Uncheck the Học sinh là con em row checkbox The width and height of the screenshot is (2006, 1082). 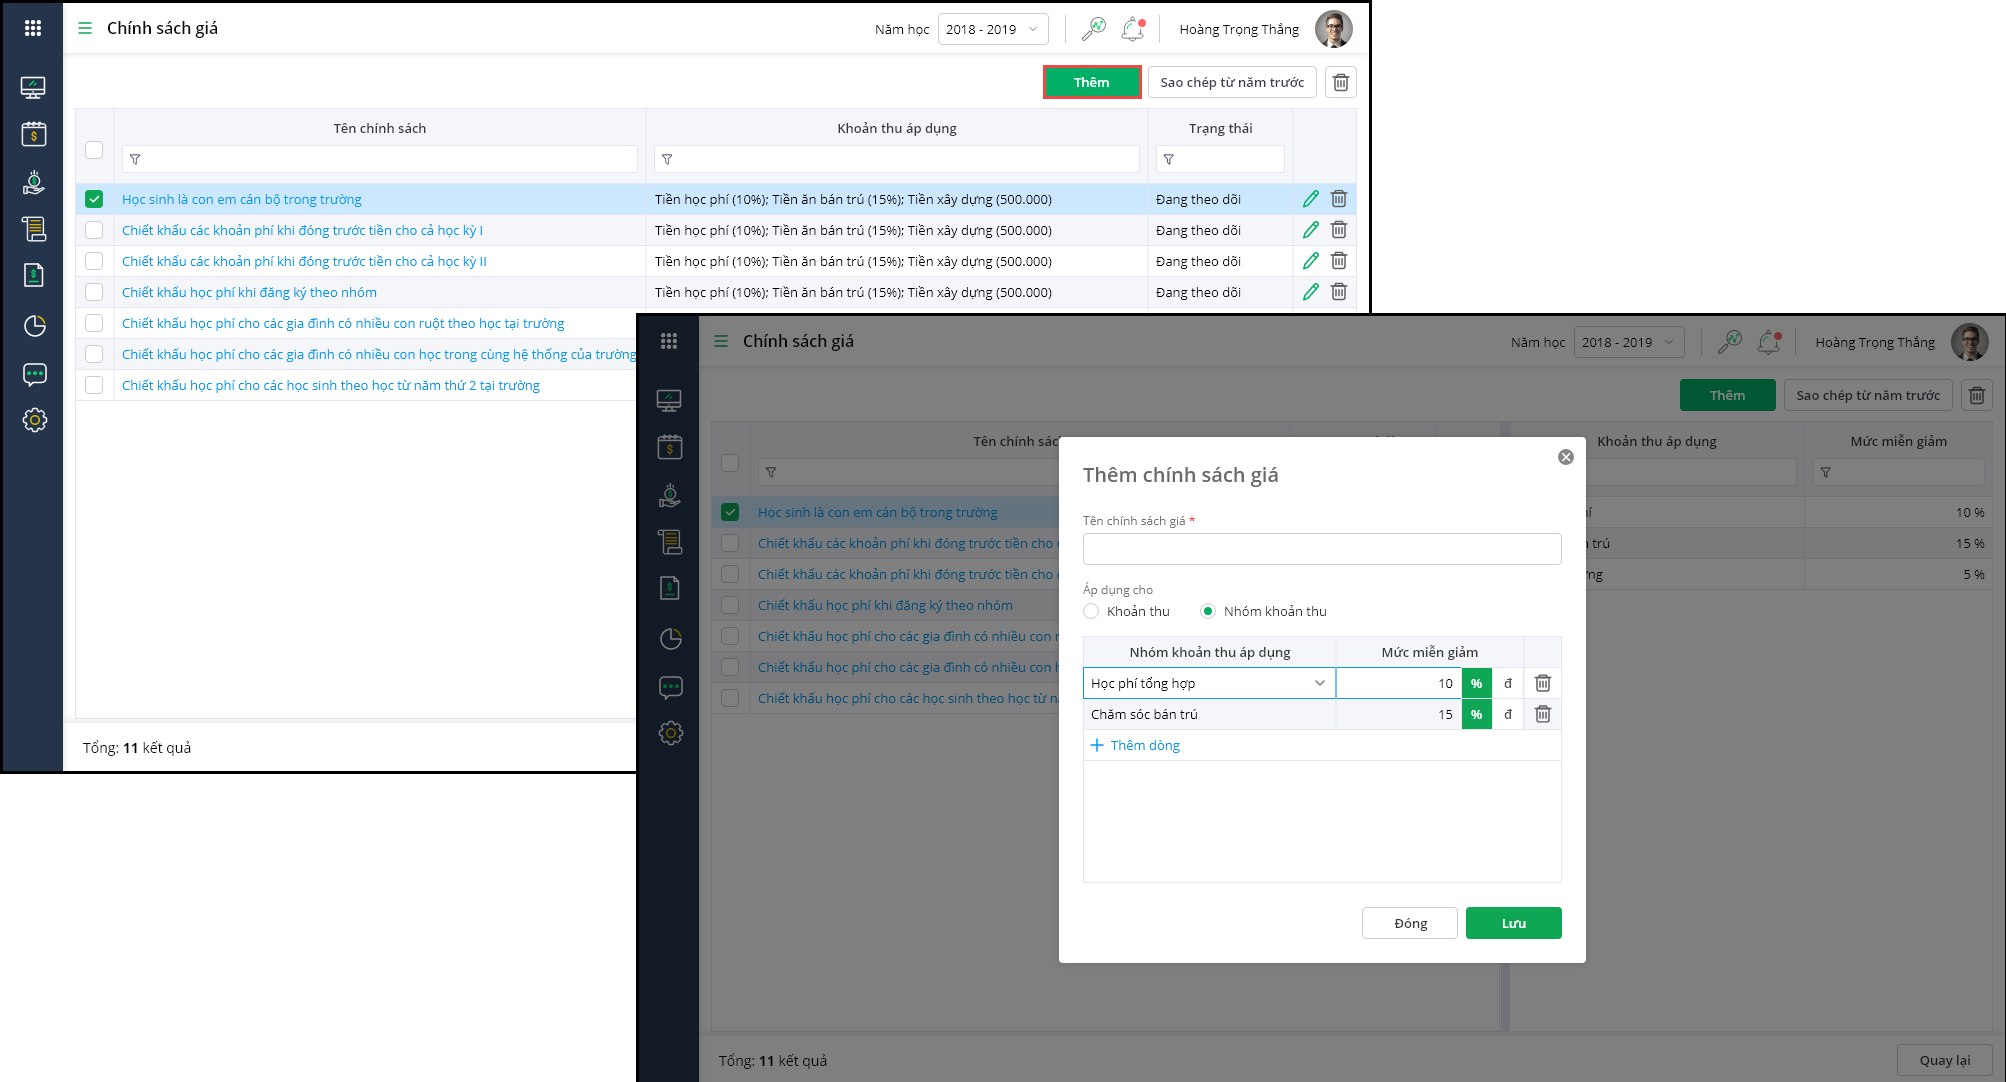pos(94,199)
